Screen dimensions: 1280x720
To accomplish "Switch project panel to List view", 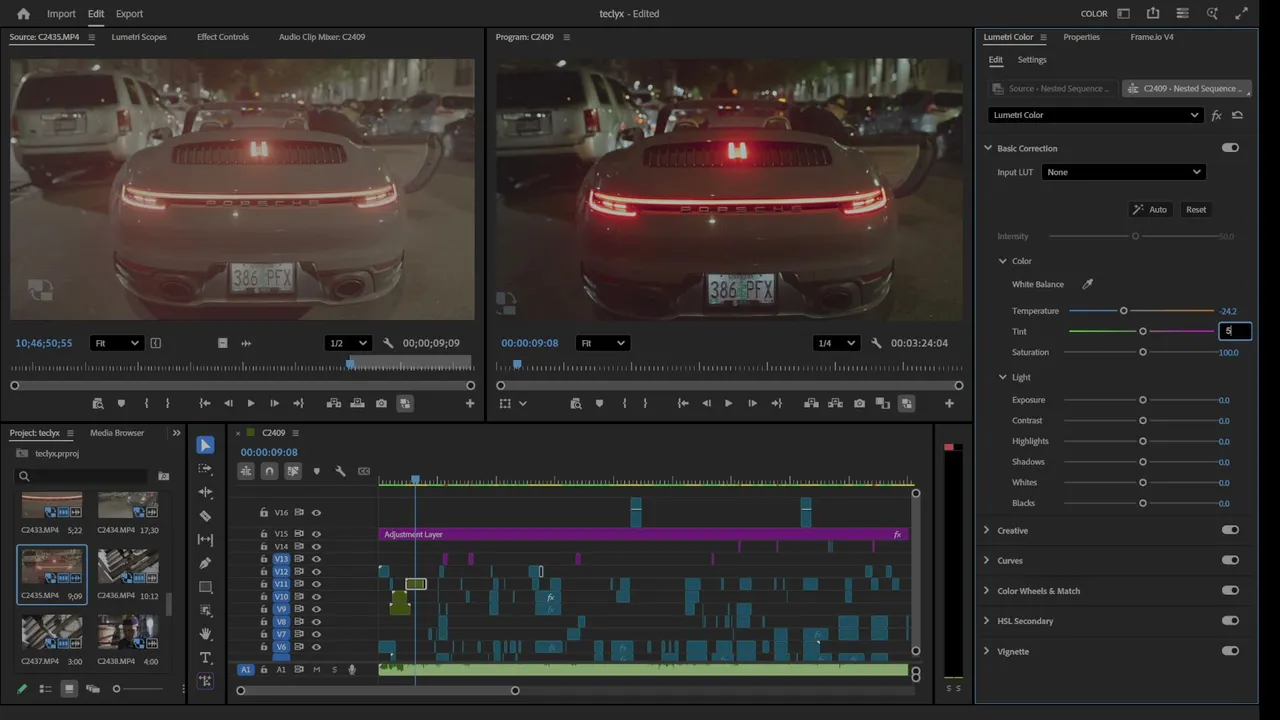I will 45,688.
